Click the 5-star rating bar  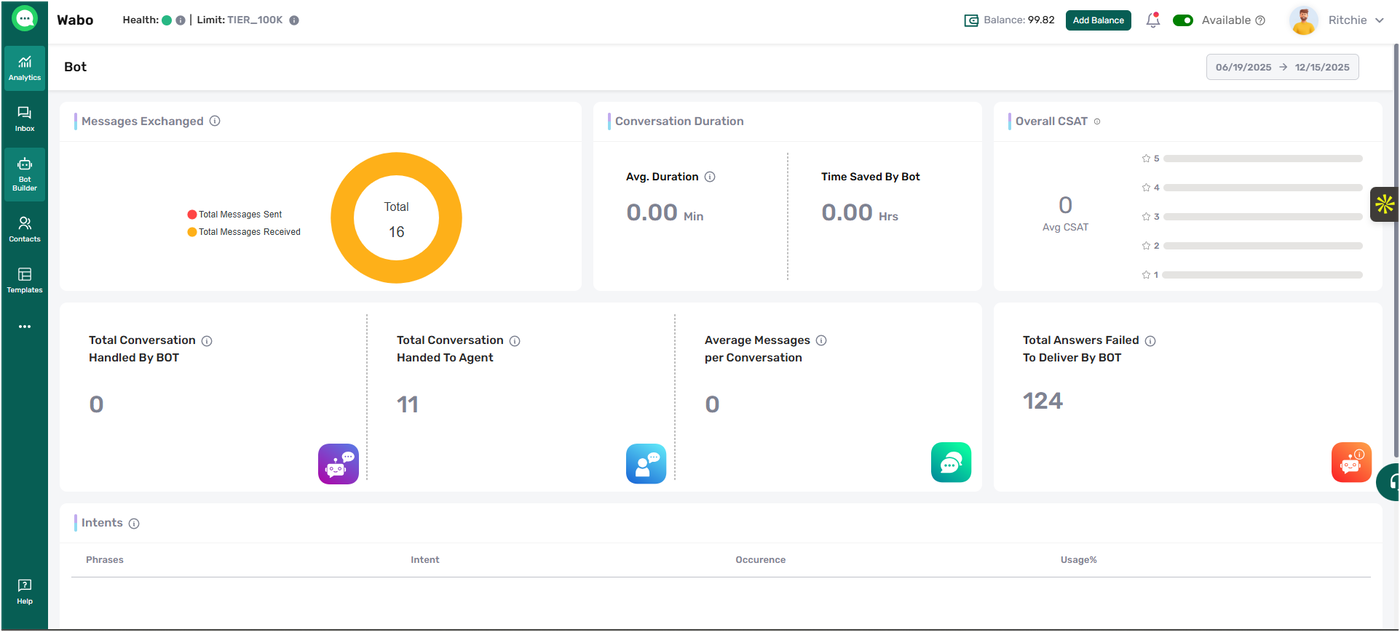(1263, 158)
